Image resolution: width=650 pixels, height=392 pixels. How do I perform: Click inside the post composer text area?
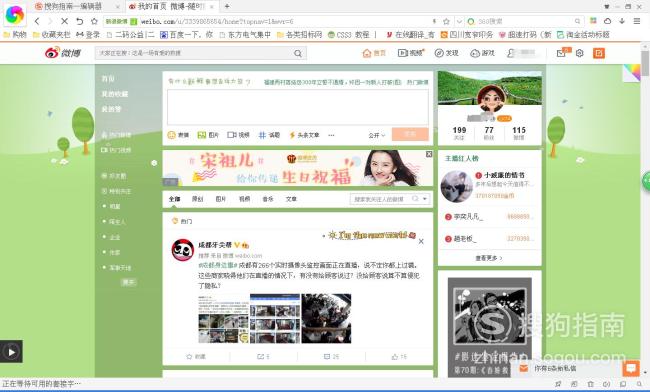pos(298,107)
